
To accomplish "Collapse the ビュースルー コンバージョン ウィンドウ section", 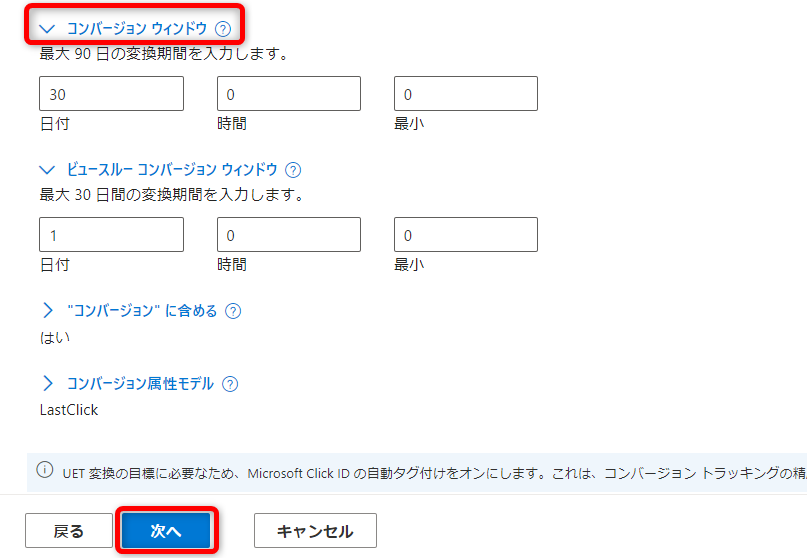I will [x=47, y=170].
